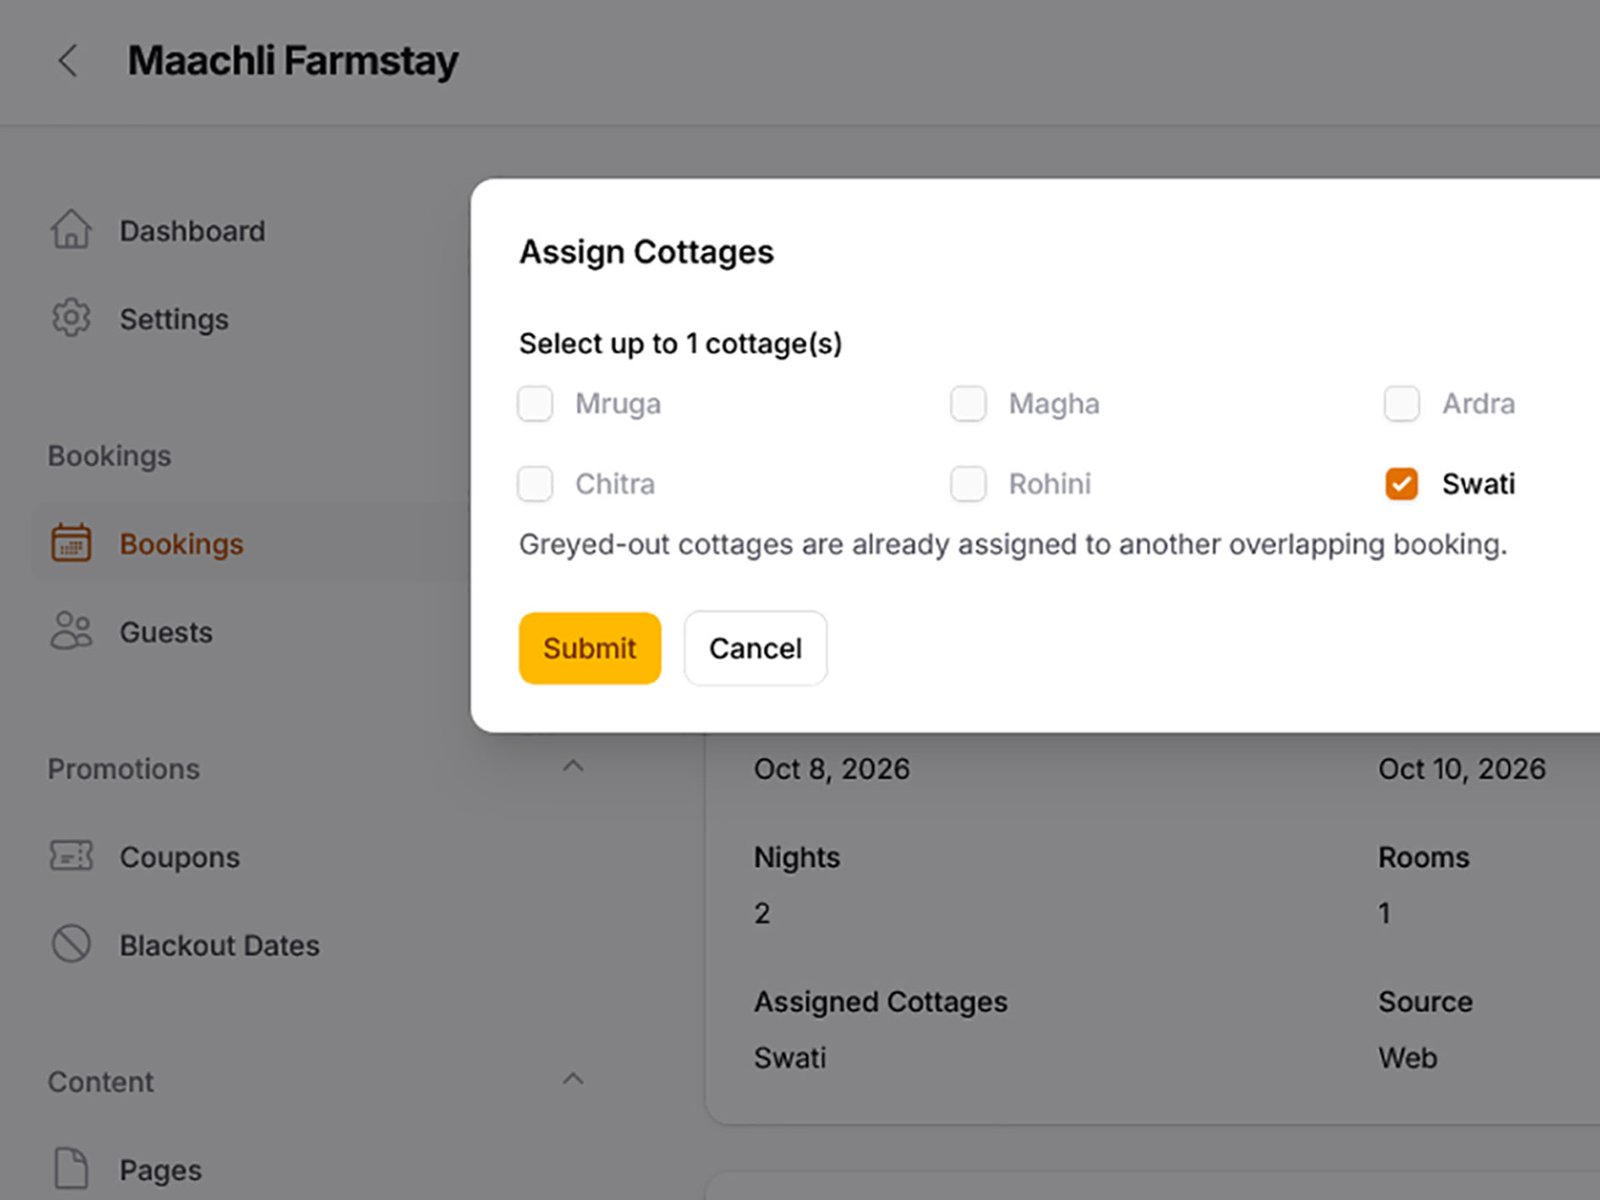
Task: Click the Assign Cottages dialog title
Action: point(646,252)
